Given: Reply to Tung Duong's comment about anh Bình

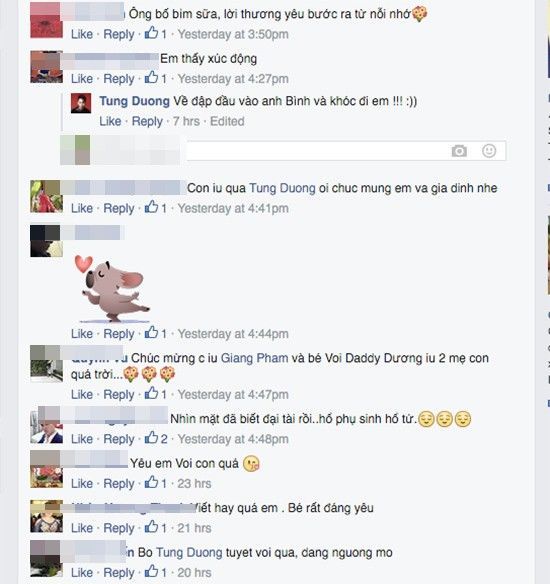Looking at the screenshot, I should 147,121.
